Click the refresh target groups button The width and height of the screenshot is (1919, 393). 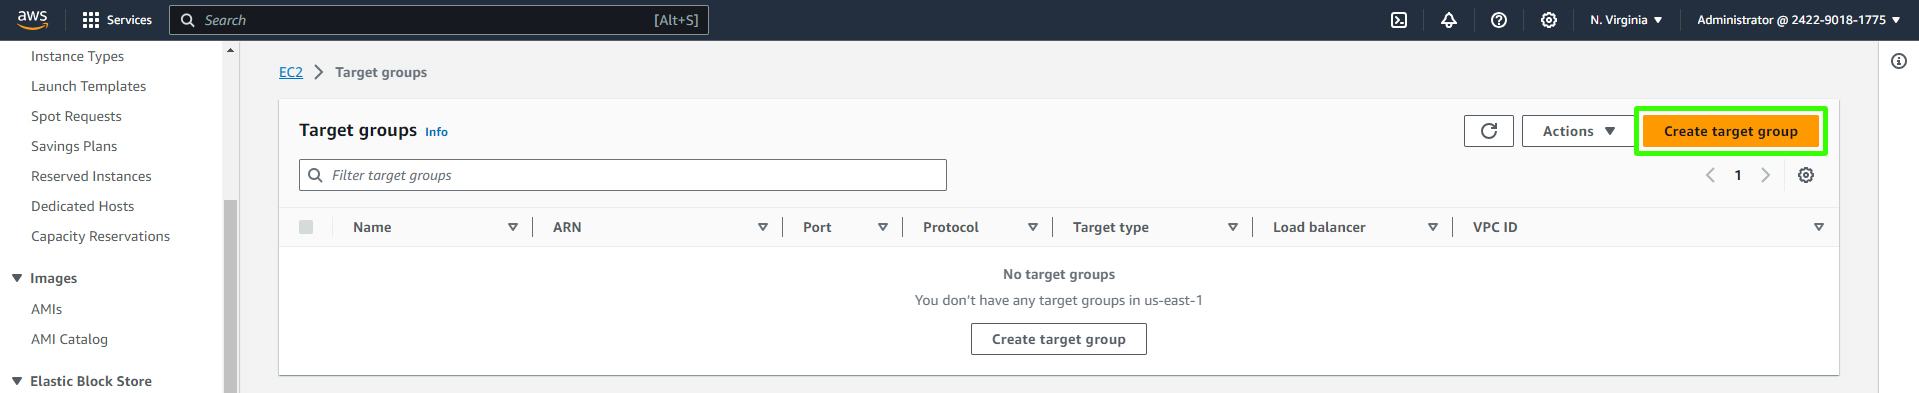click(x=1489, y=131)
